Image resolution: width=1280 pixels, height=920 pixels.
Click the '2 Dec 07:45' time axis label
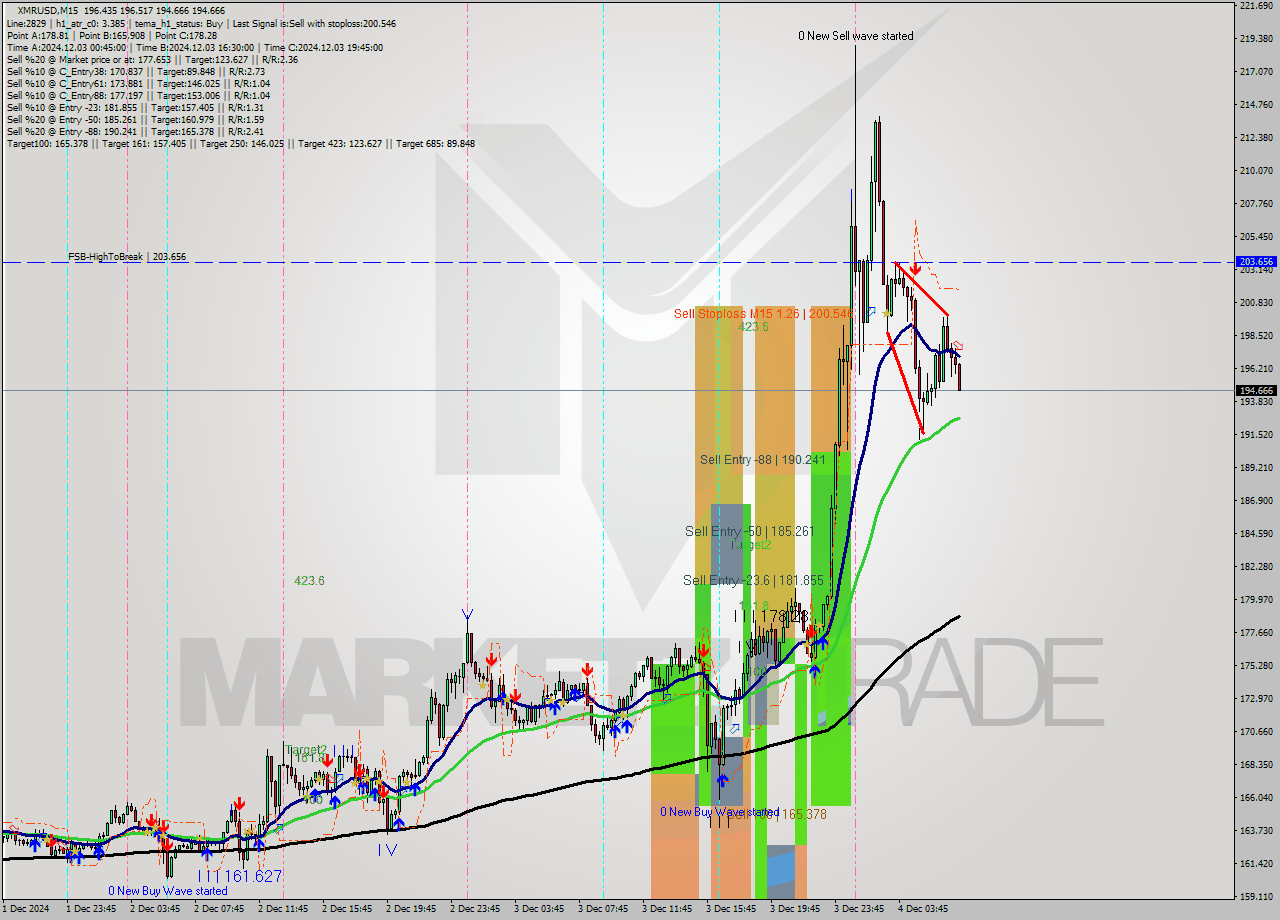pos(219,910)
